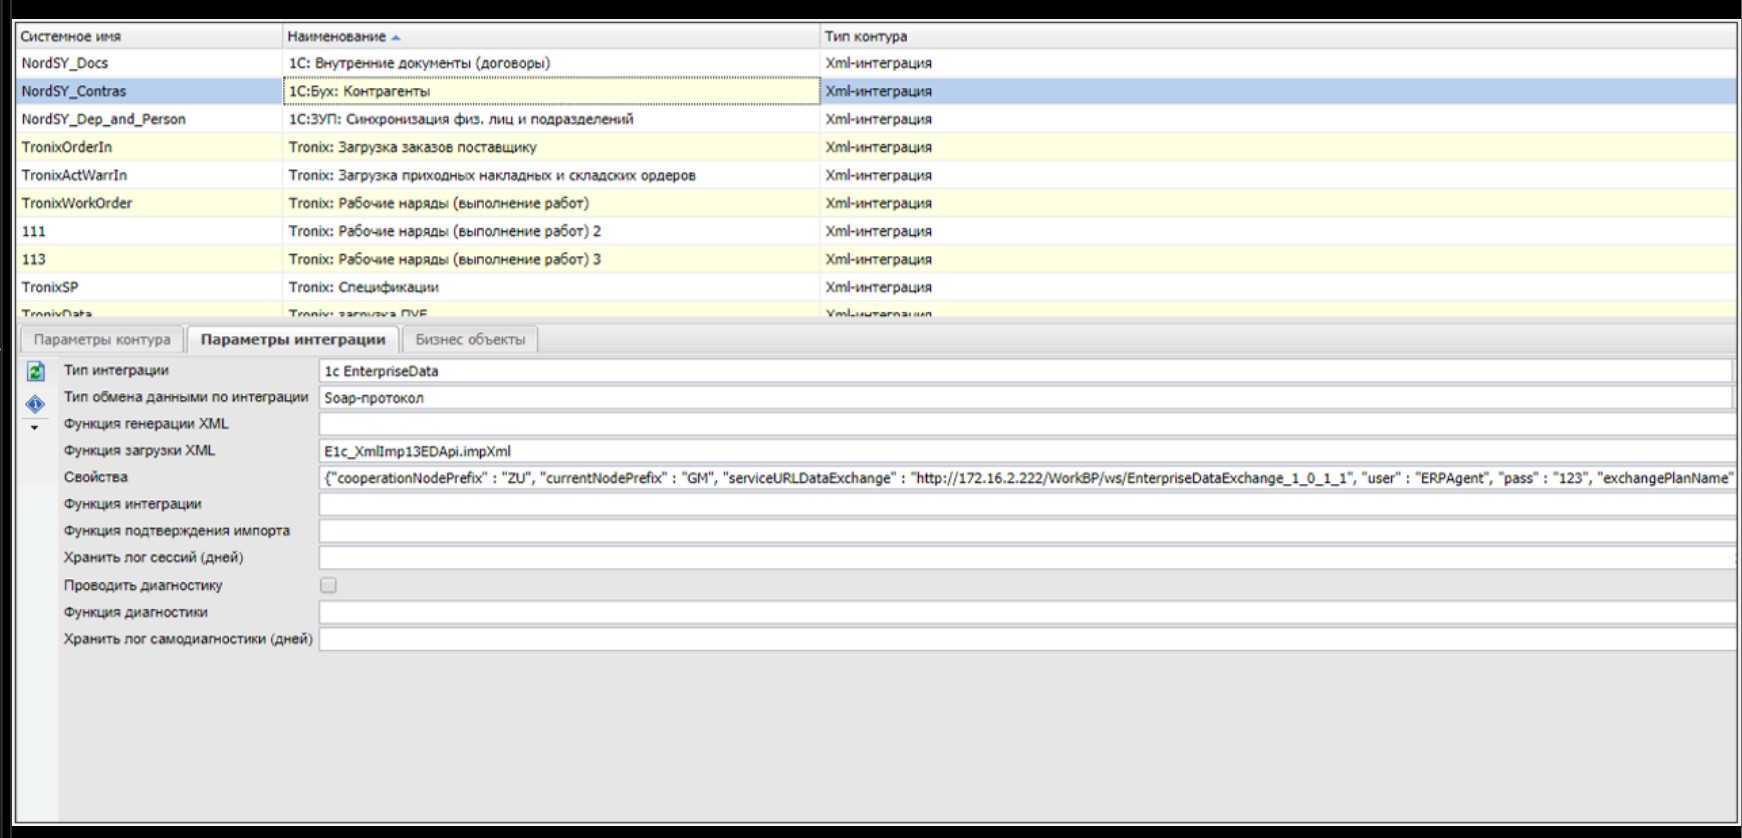Click the 'Свойства' JSON properties field
The width and height of the screenshot is (1742, 838).
pos(1025,478)
